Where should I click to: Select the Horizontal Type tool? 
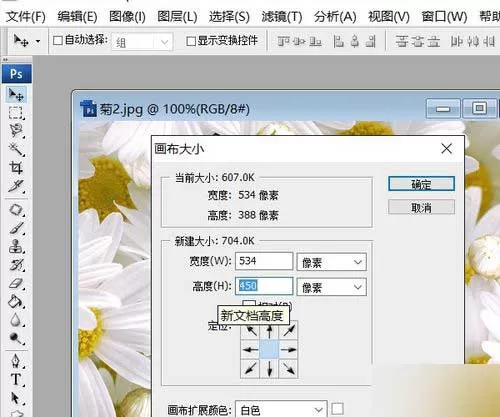coord(16,380)
